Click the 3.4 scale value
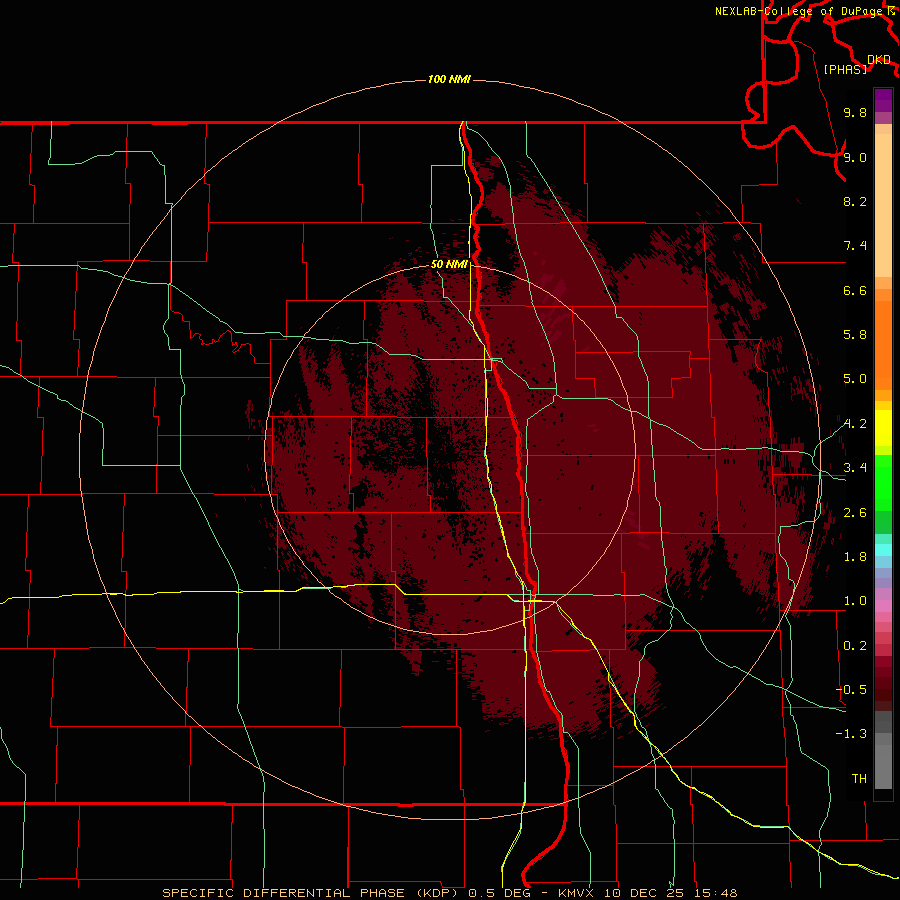This screenshot has width=900, height=900. click(x=855, y=468)
